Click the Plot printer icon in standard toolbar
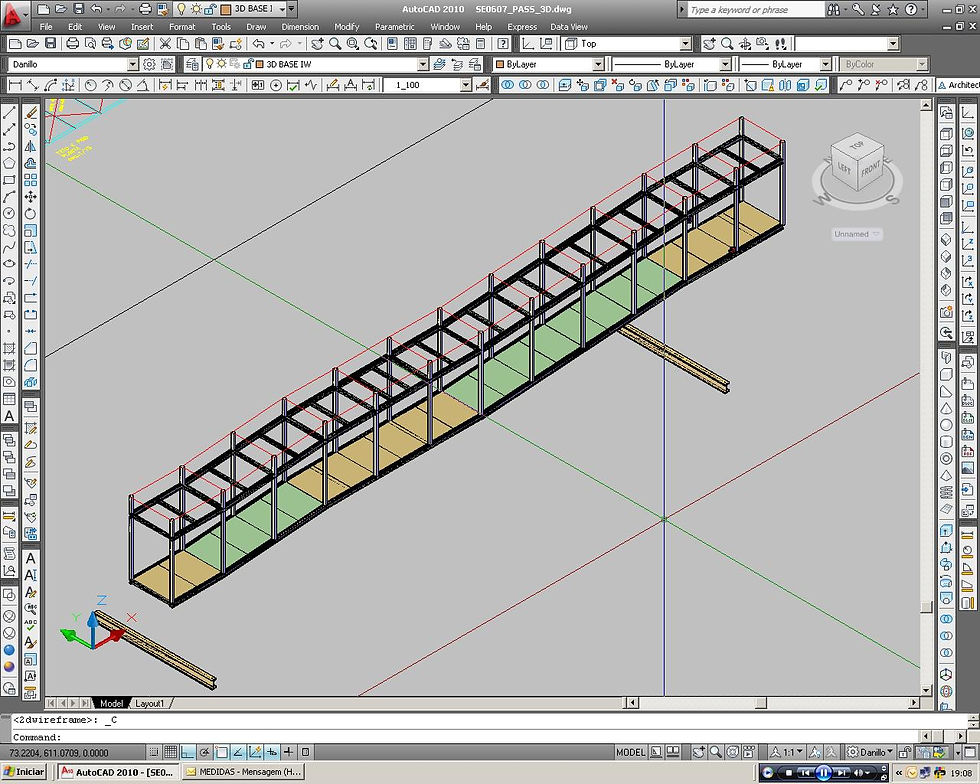Image resolution: width=980 pixels, height=784 pixels. tap(72, 44)
